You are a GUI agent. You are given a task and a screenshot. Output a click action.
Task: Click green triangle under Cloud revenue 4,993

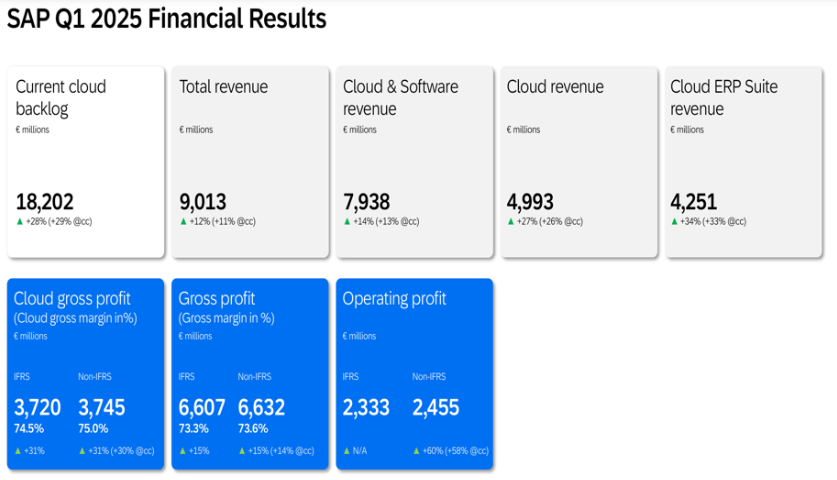[511, 221]
